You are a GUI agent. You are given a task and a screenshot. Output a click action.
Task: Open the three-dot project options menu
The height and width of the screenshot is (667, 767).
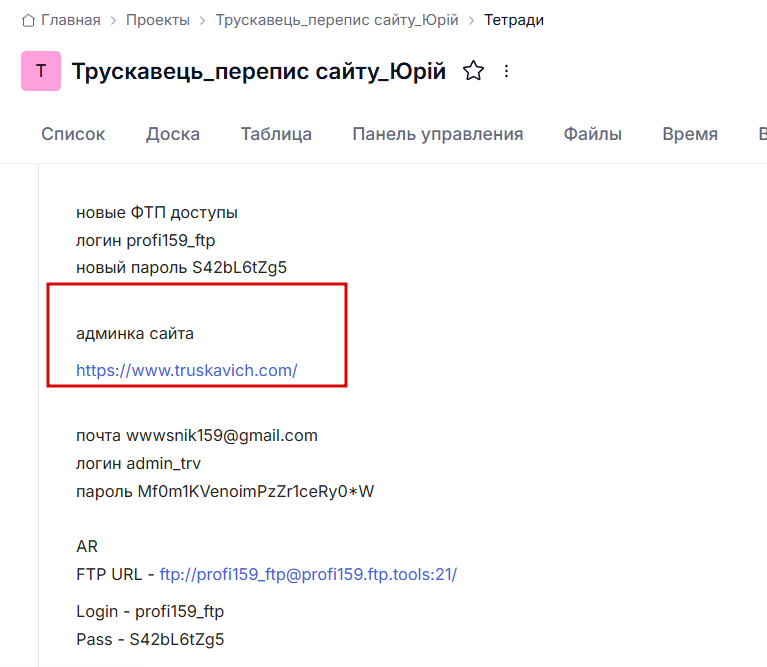506,71
